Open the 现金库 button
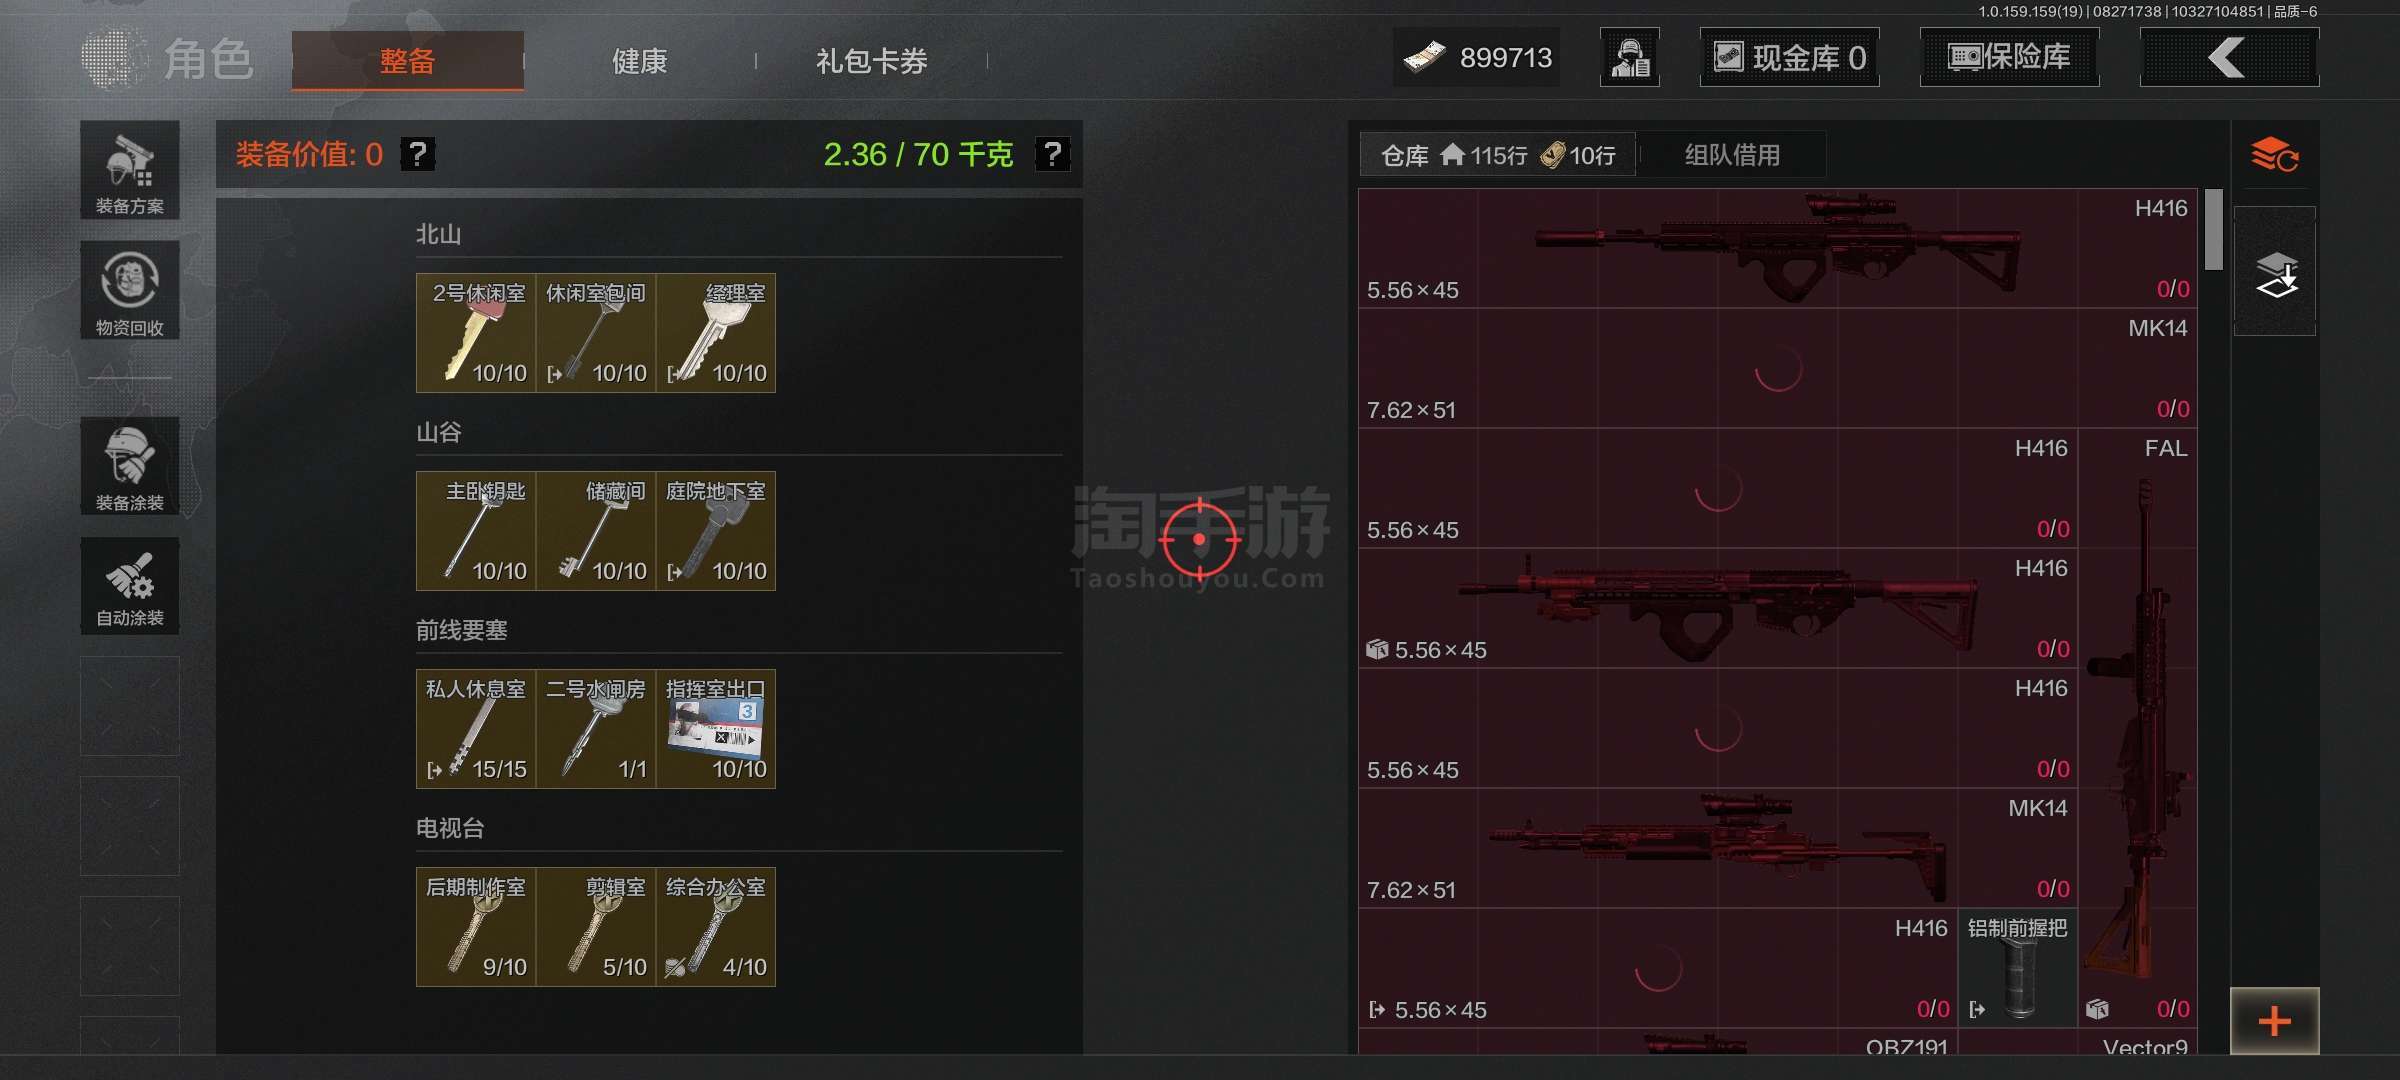2400x1080 pixels. coord(1790,57)
